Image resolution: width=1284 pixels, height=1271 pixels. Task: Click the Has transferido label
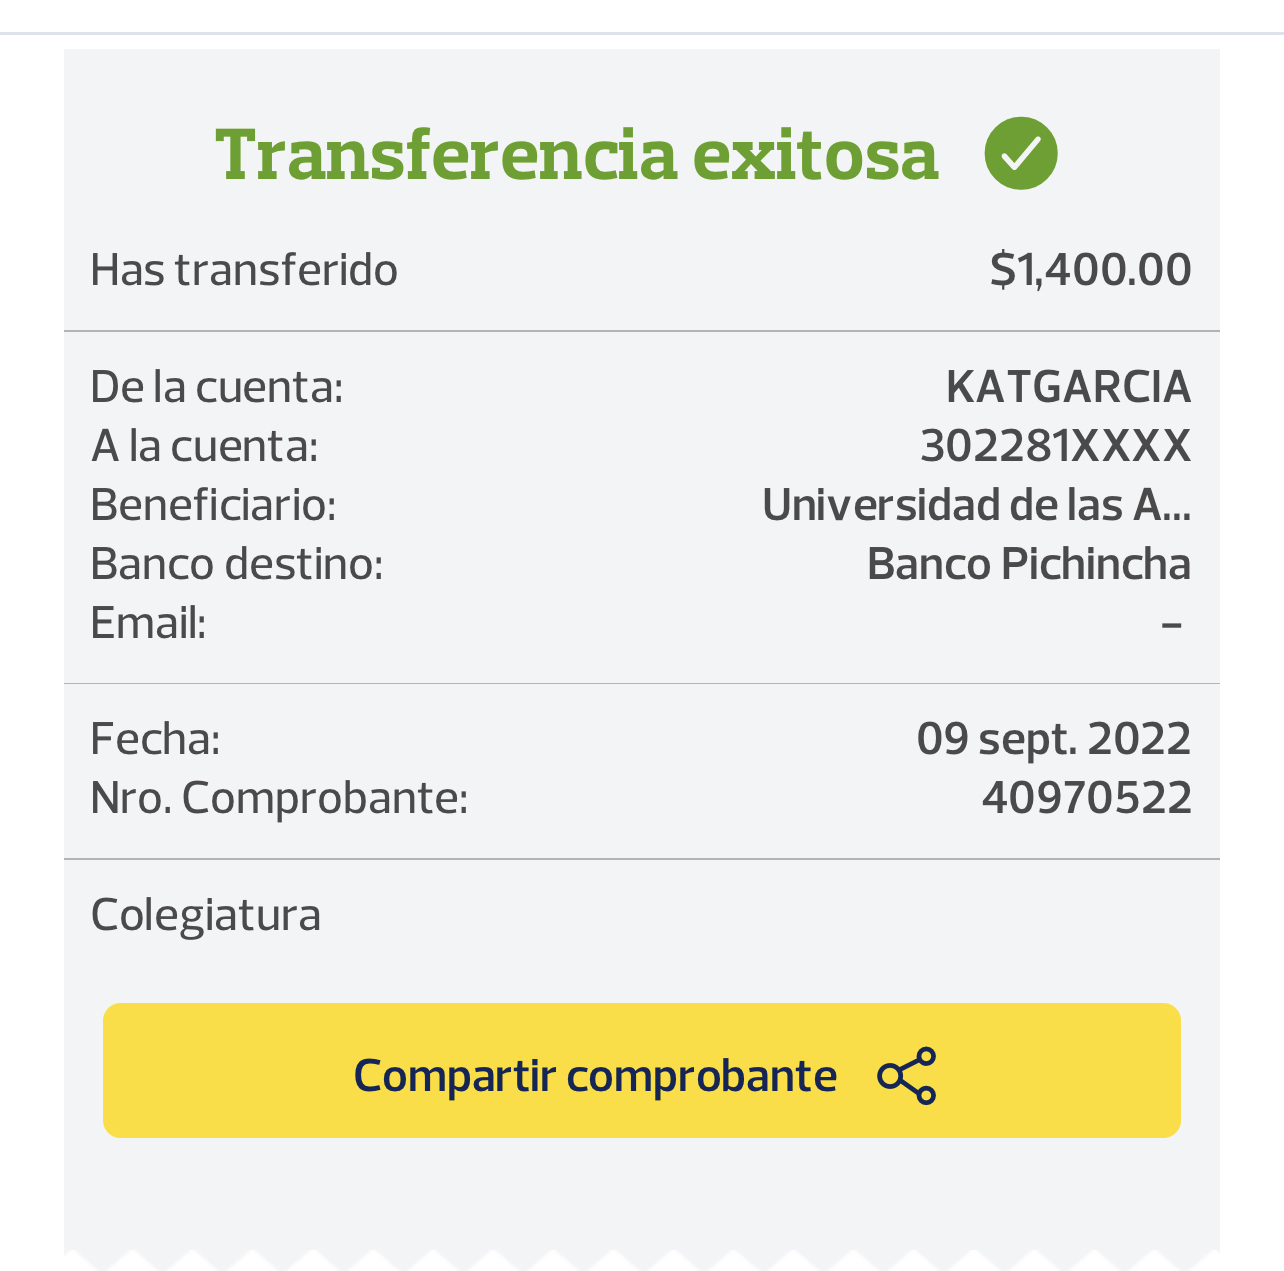[244, 270]
